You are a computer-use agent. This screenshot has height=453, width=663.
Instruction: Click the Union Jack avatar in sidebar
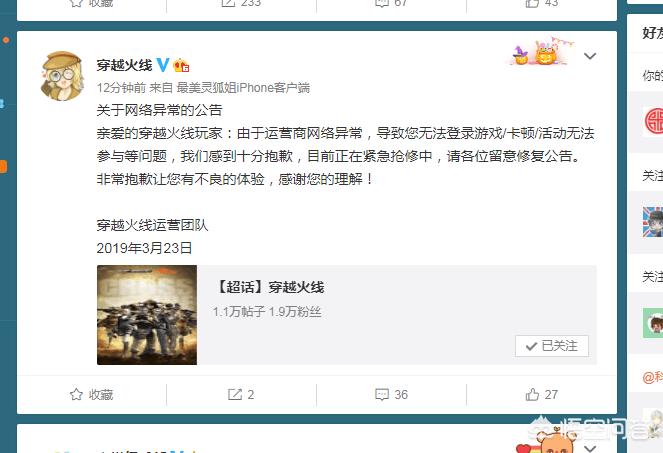[653, 222]
